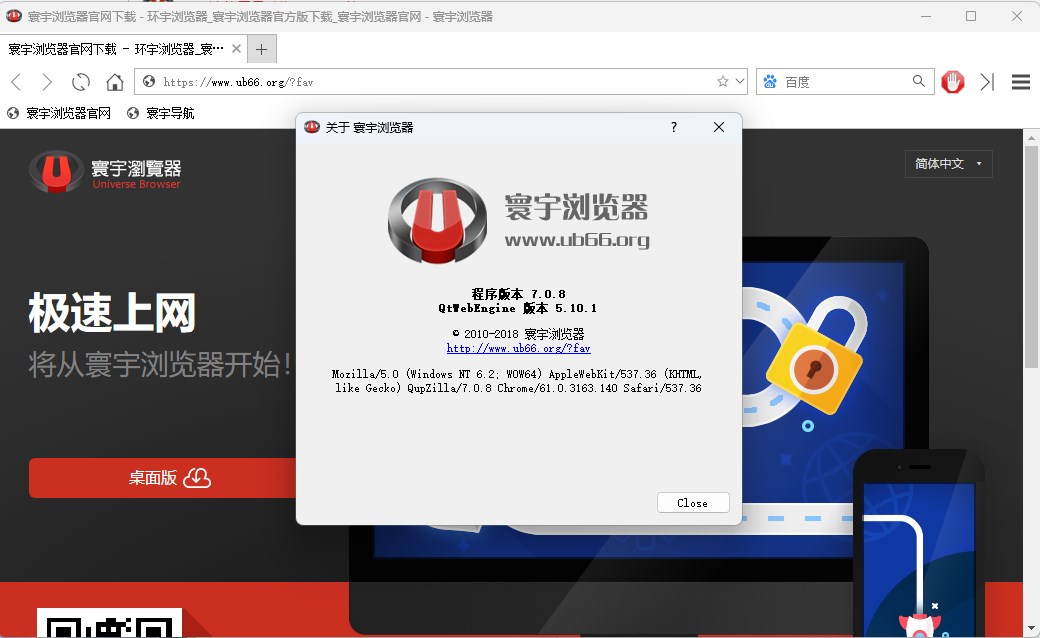Close the 寰宇浏览器官网下载 tab
The image size is (1040, 638).
click(236, 48)
